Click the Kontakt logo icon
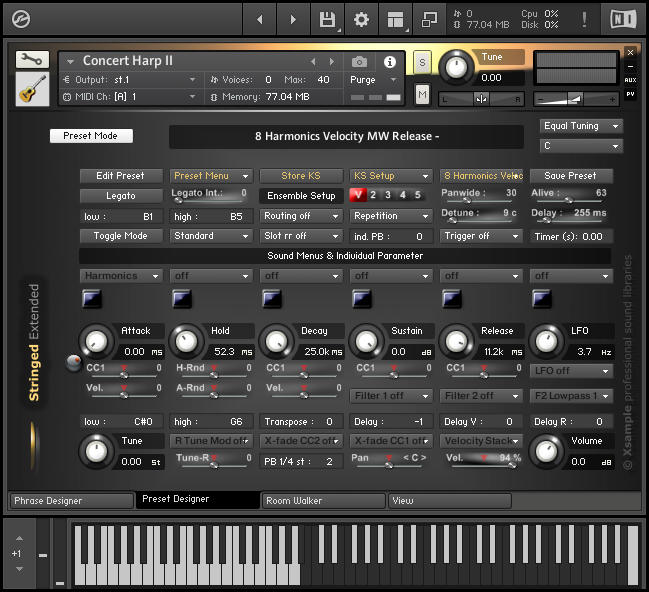Viewport: 649px width, 592px height. pyautogui.click(x=21, y=19)
